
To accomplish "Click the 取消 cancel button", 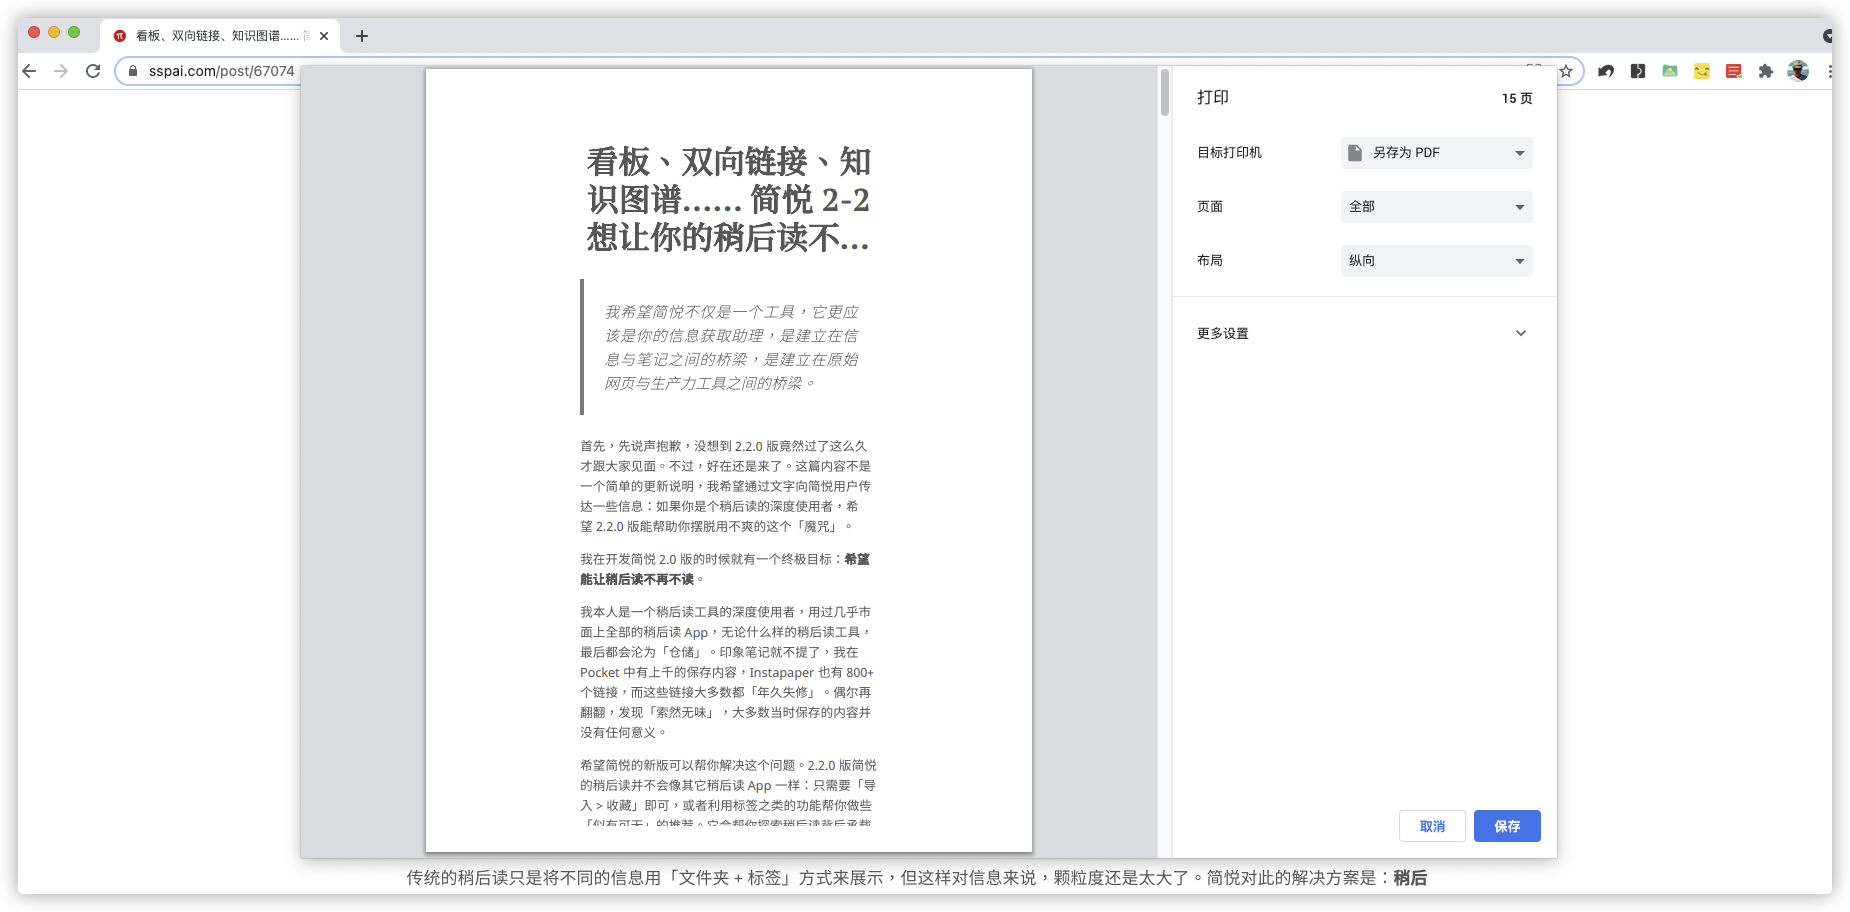I will [x=1432, y=826].
